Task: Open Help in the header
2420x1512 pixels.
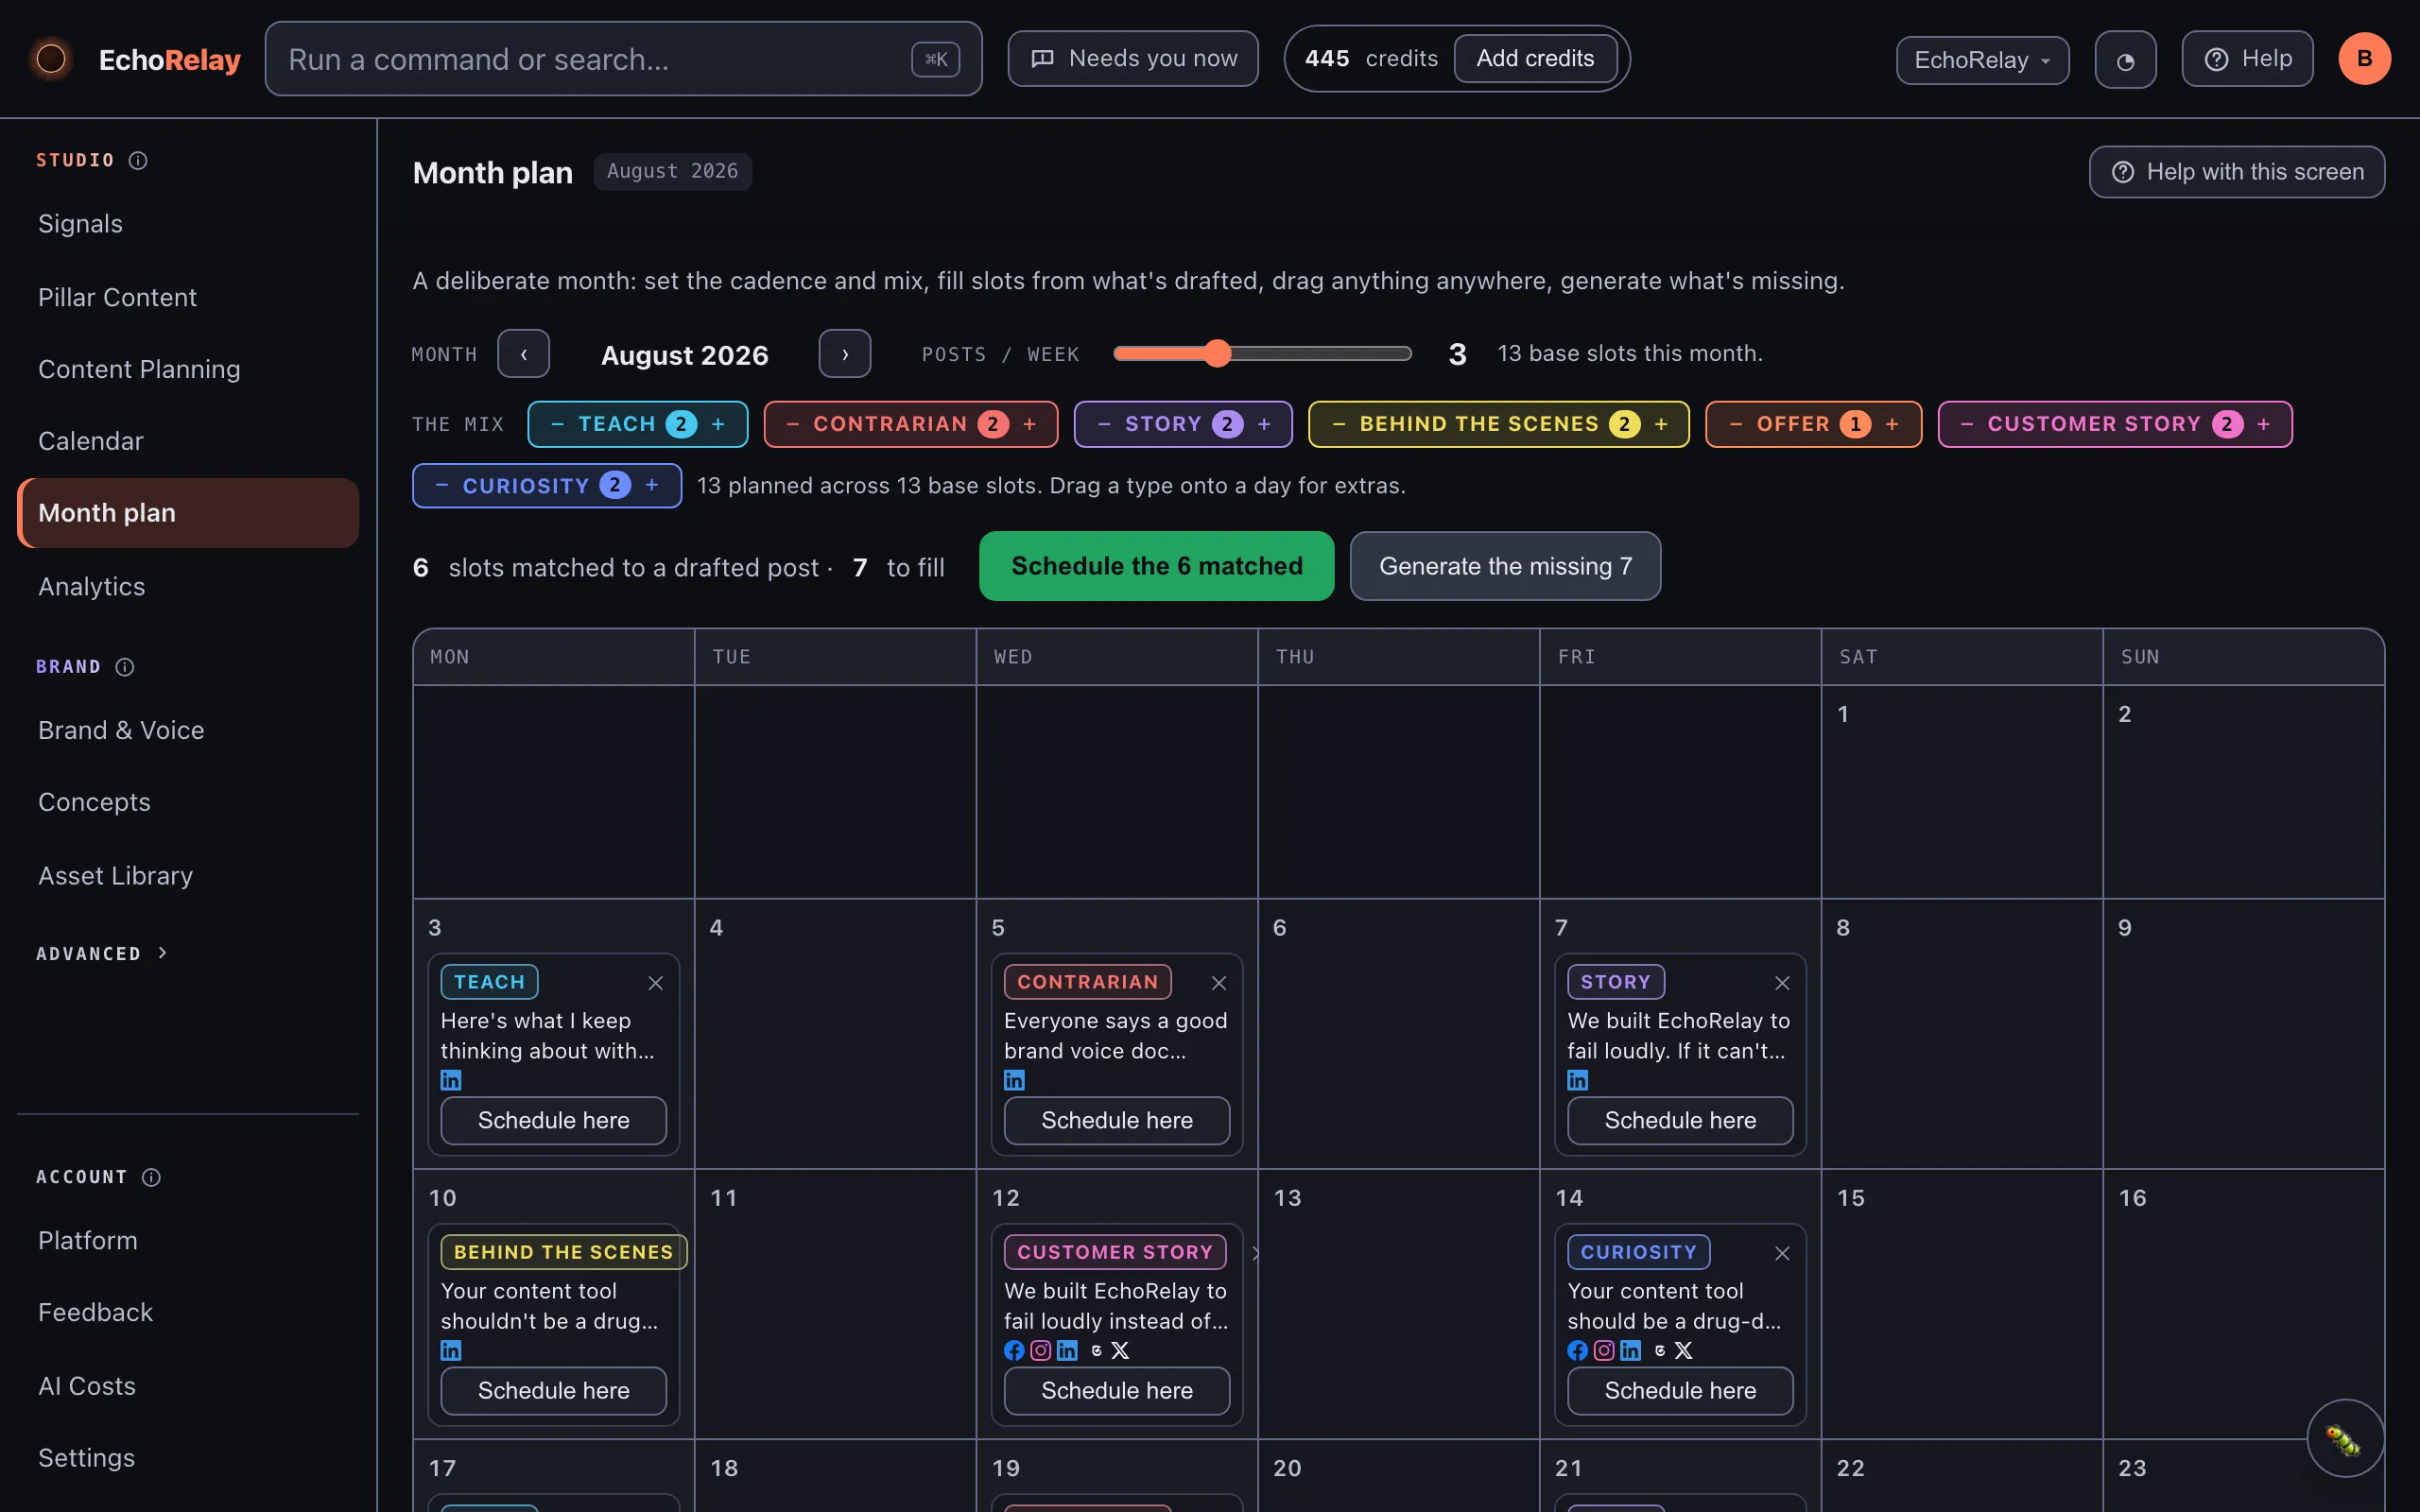Action: [2247, 59]
